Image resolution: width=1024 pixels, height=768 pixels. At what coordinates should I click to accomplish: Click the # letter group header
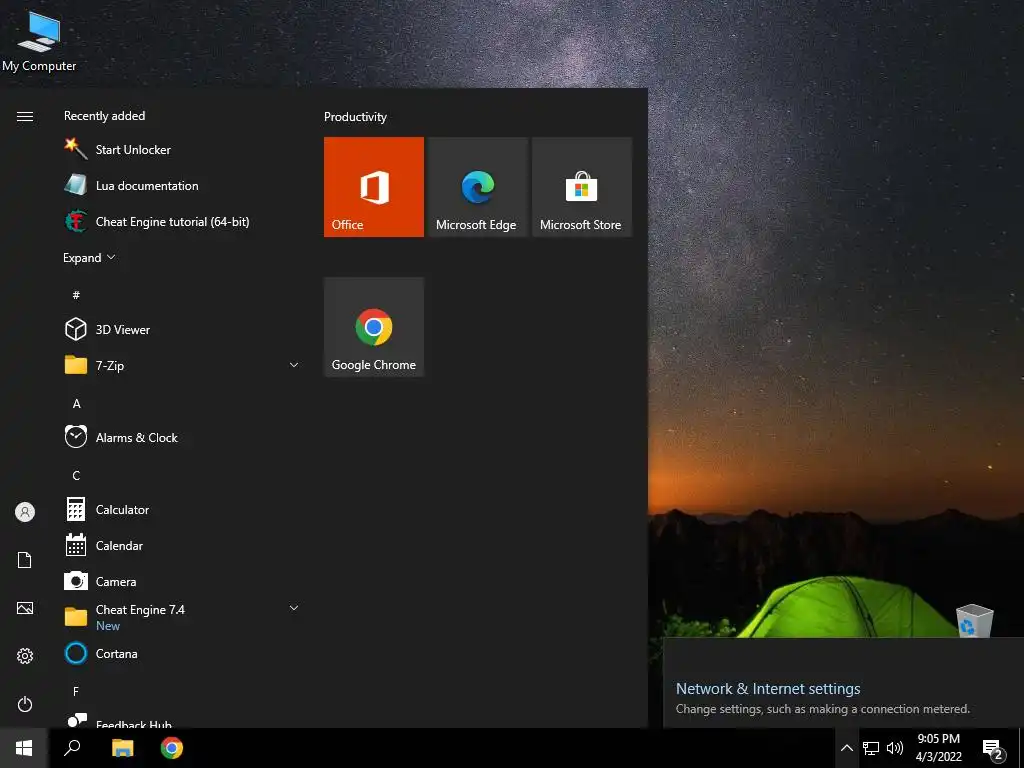click(76, 295)
